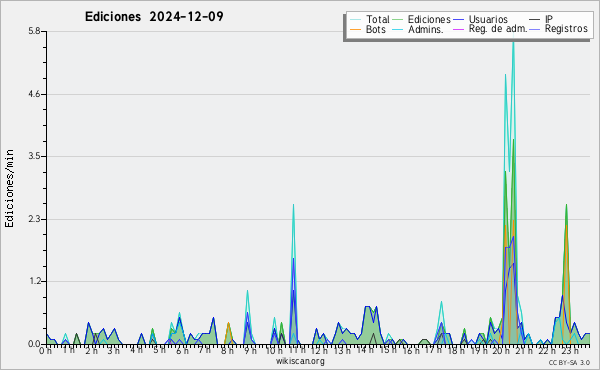Select the Registros legend entry

pos(566,29)
